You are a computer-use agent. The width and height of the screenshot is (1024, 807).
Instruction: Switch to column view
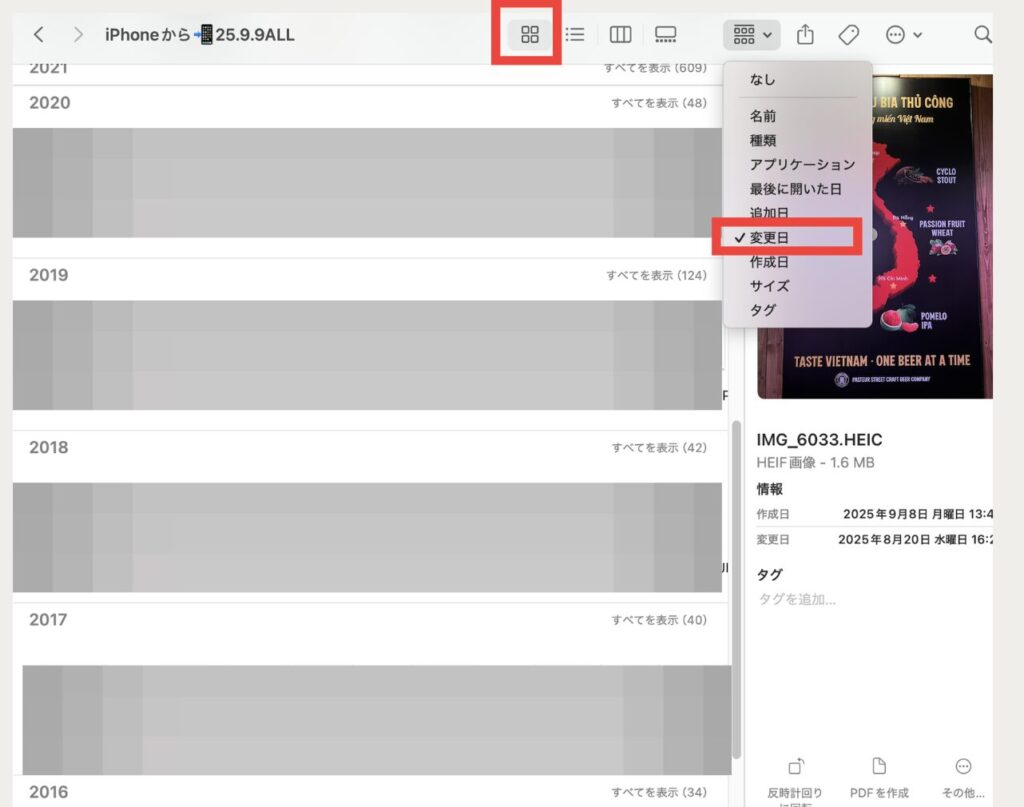tap(620, 35)
